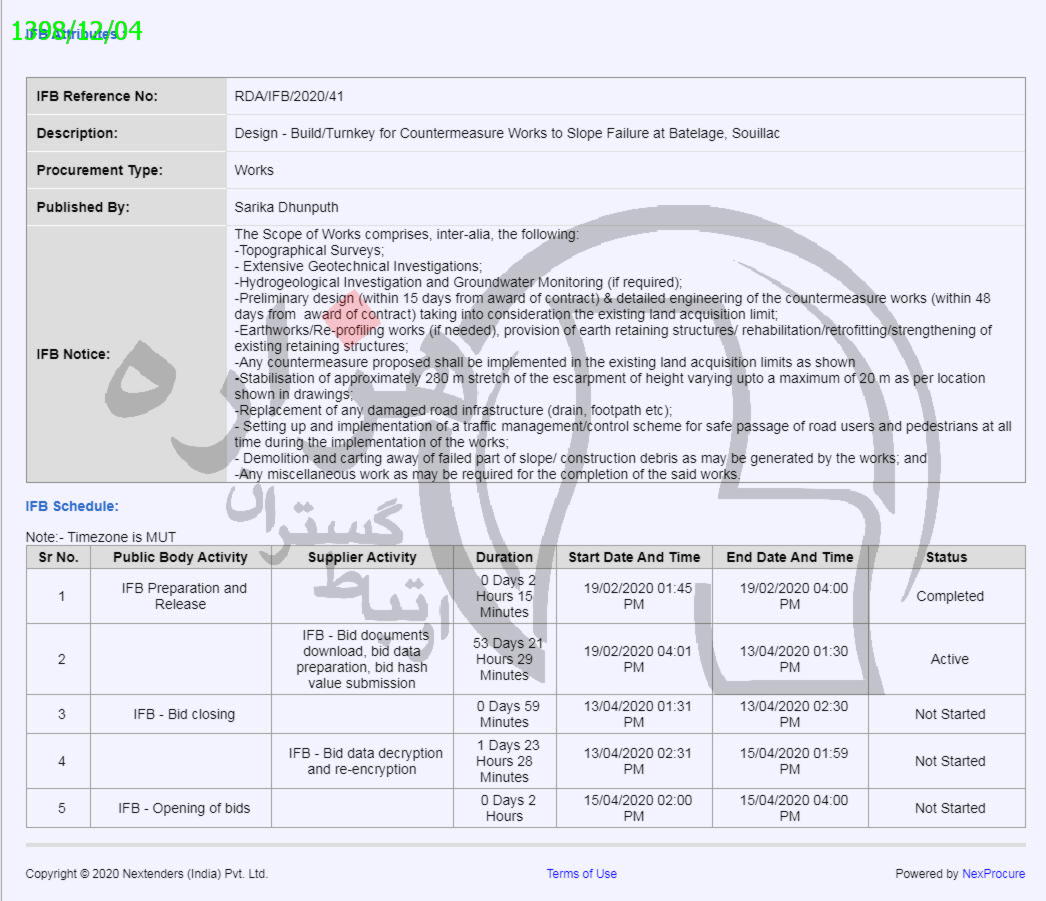This screenshot has height=901, width=1046.
Task: Click the Procurement Type value Works
Action: [254, 170]
